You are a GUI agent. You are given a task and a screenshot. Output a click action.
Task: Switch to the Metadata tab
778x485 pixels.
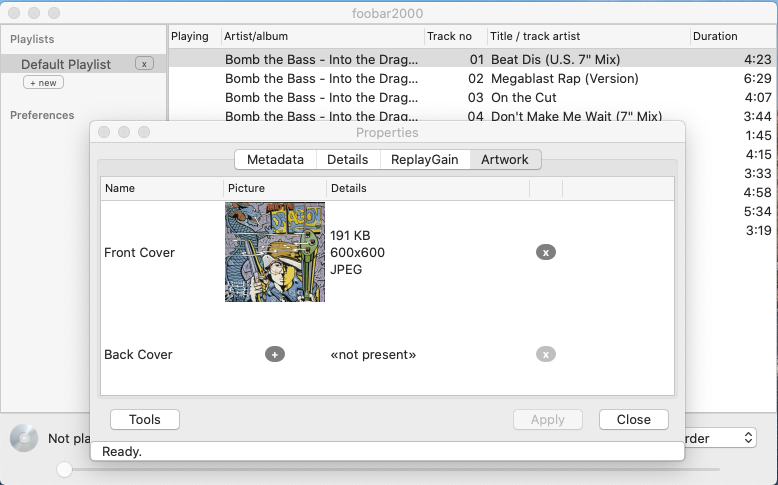[275, 159]
